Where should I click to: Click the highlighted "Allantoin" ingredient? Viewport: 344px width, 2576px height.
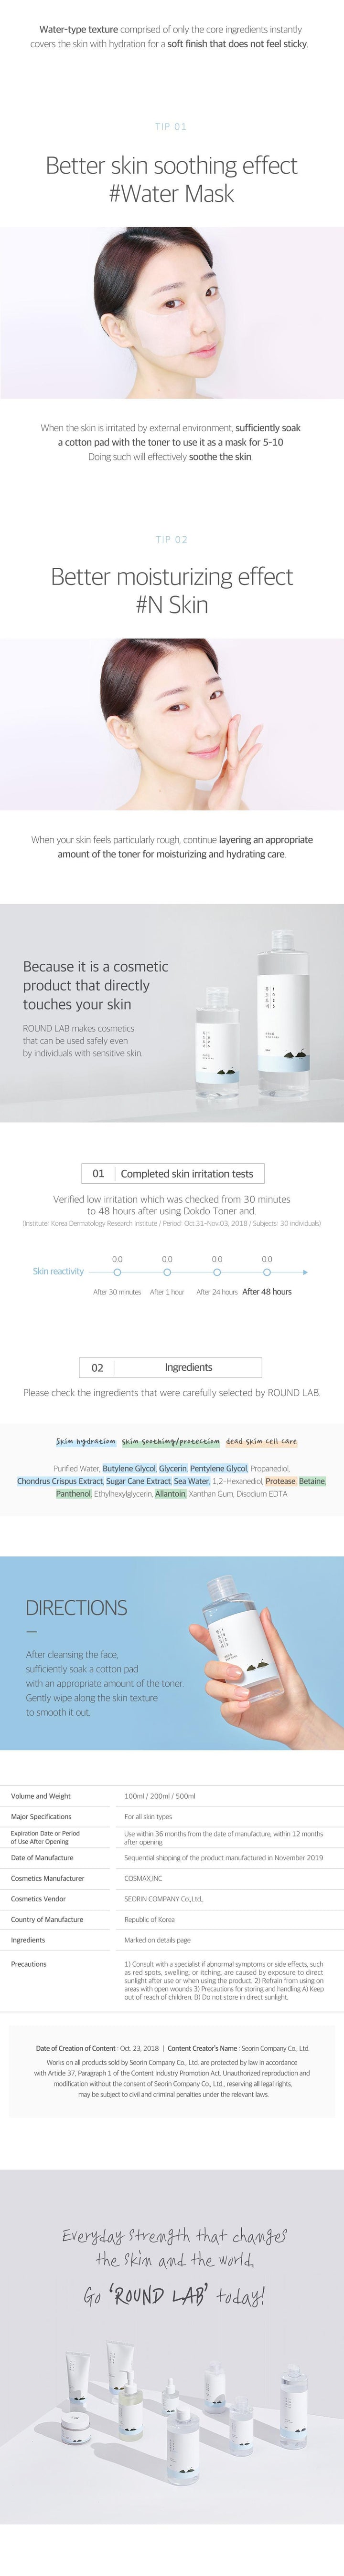170,1494
